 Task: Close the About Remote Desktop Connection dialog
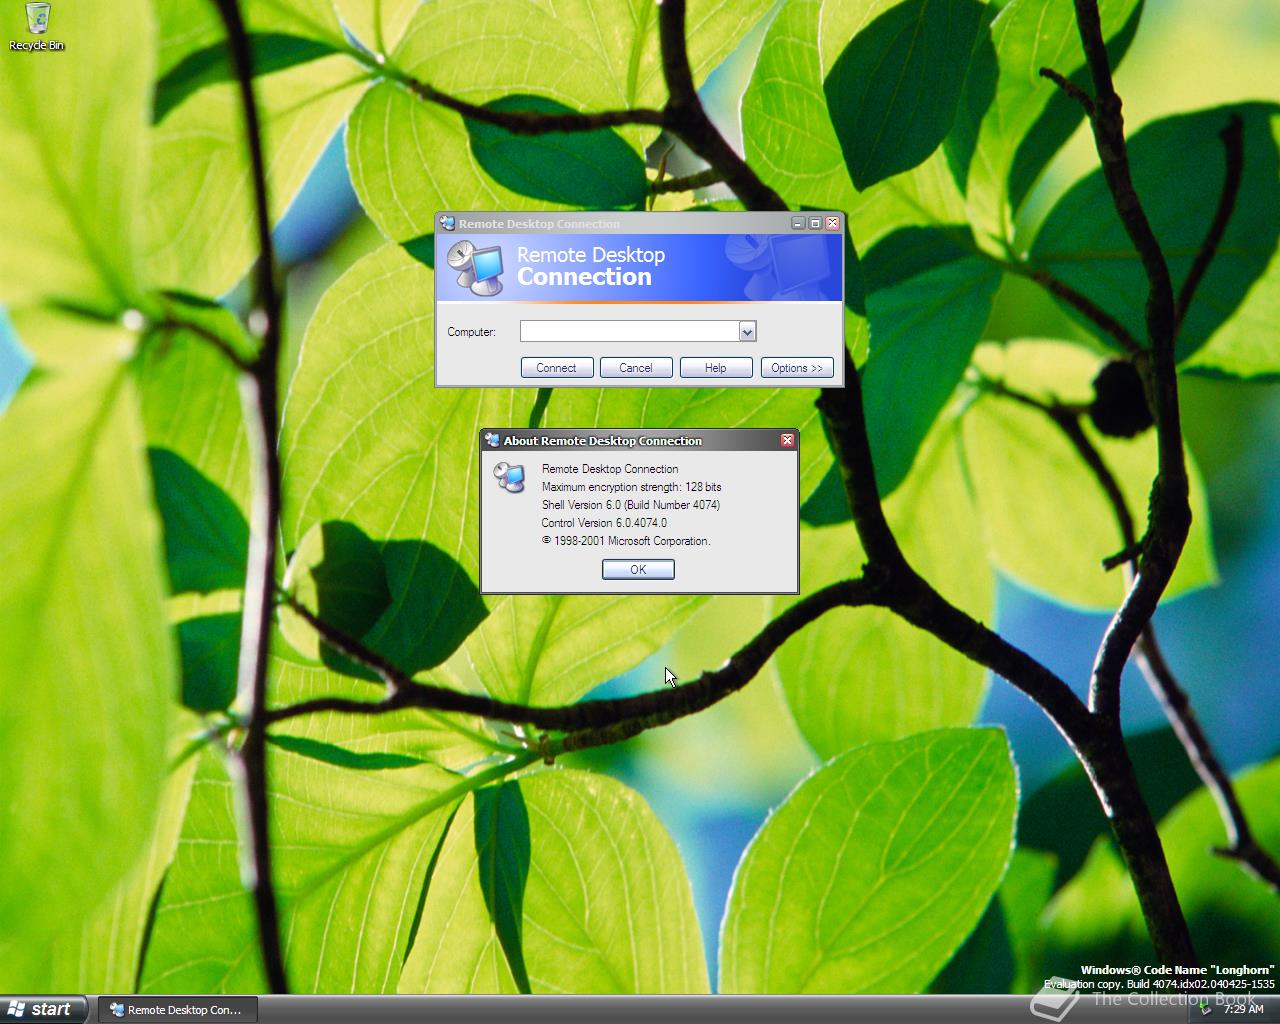[x=787, y=440]
